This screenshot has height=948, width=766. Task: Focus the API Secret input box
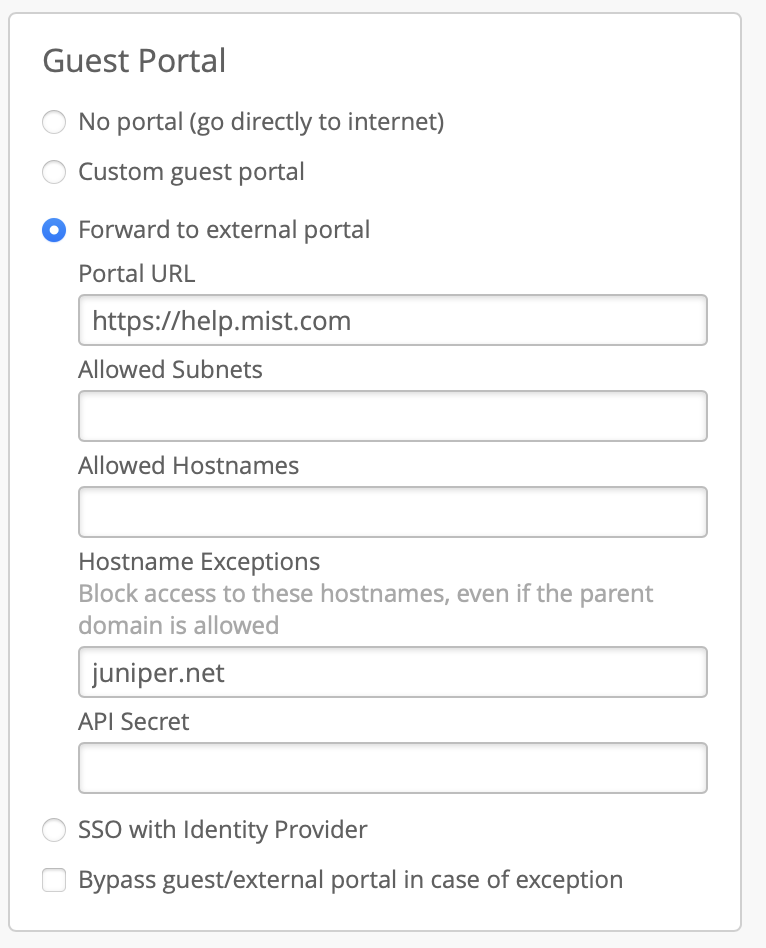click(392, 768)
